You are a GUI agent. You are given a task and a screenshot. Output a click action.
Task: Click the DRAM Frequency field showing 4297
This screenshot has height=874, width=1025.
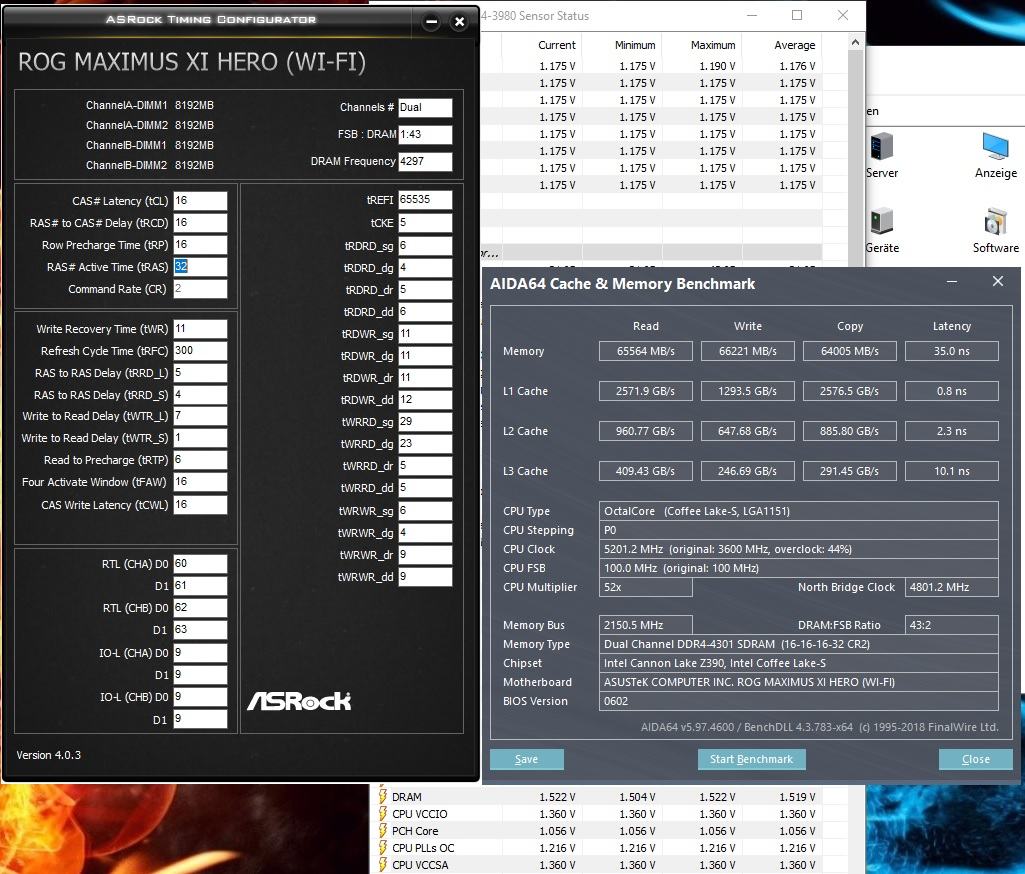425,161
